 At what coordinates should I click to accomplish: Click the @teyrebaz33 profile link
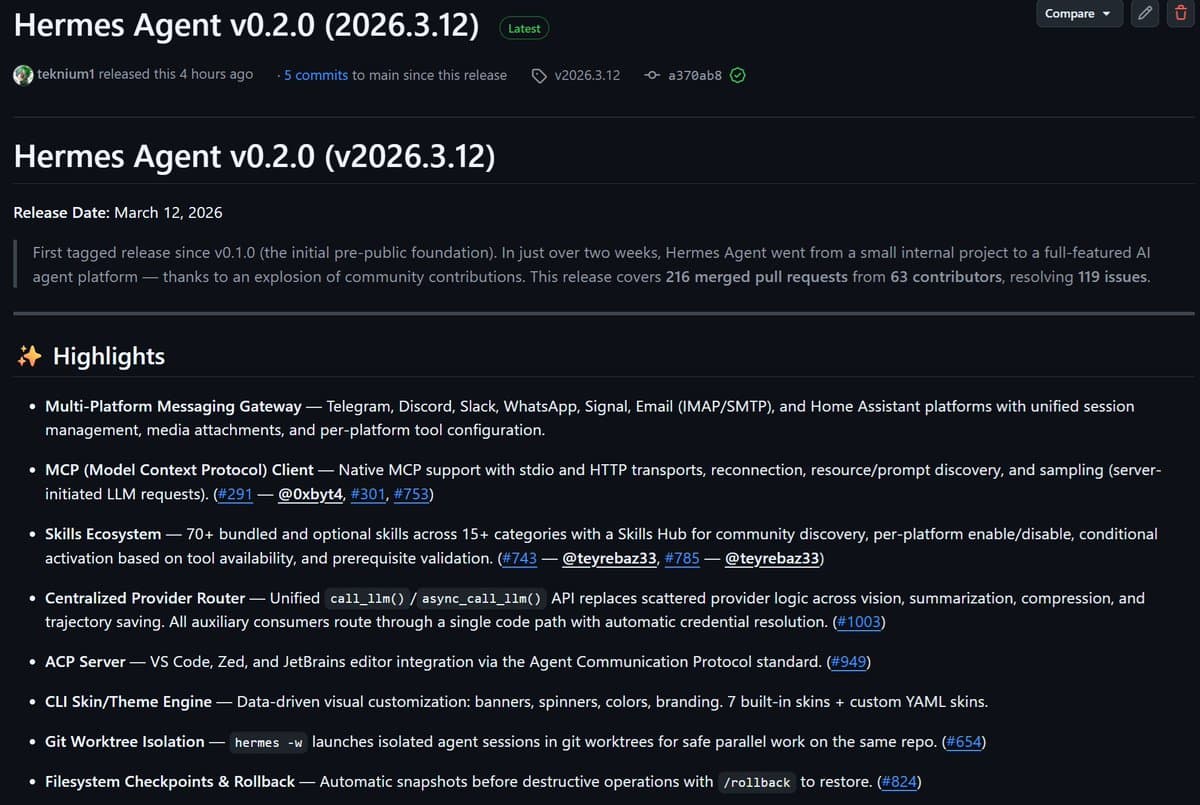coord(609,559)
